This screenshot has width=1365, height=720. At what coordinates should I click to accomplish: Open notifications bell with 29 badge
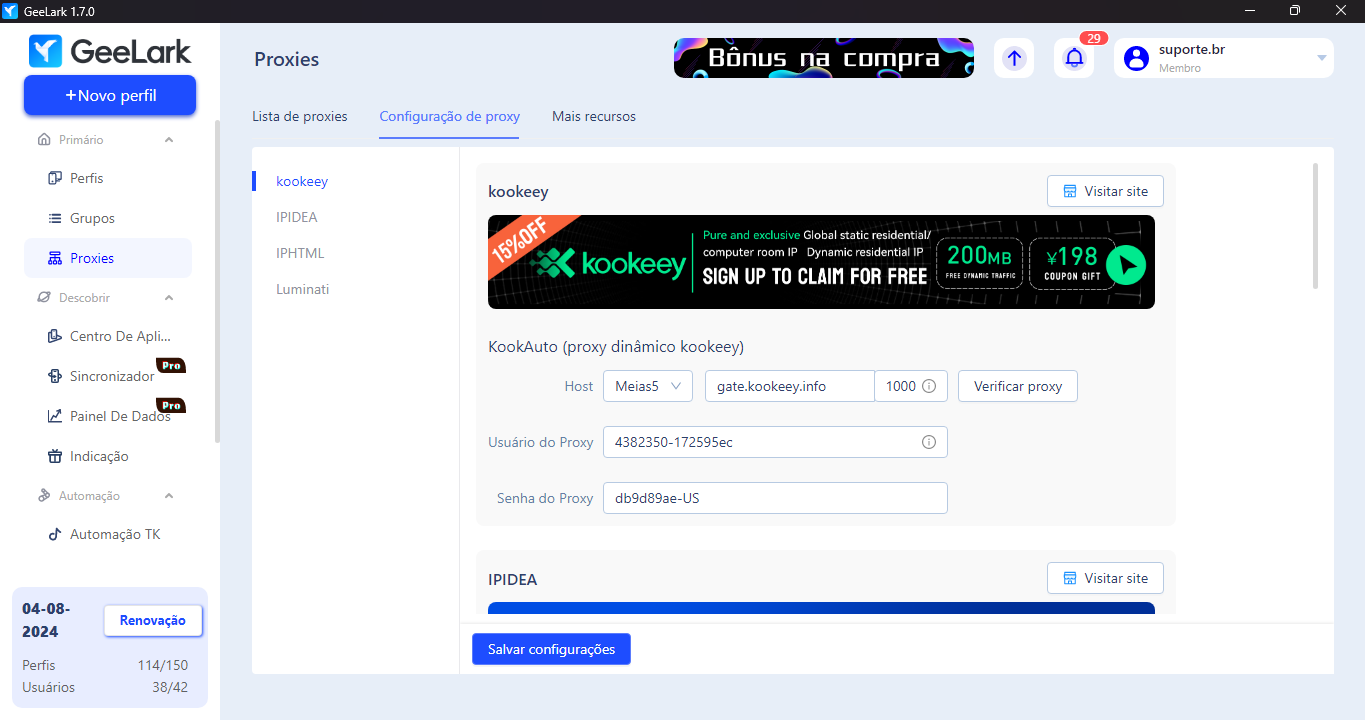point(1074,58)
